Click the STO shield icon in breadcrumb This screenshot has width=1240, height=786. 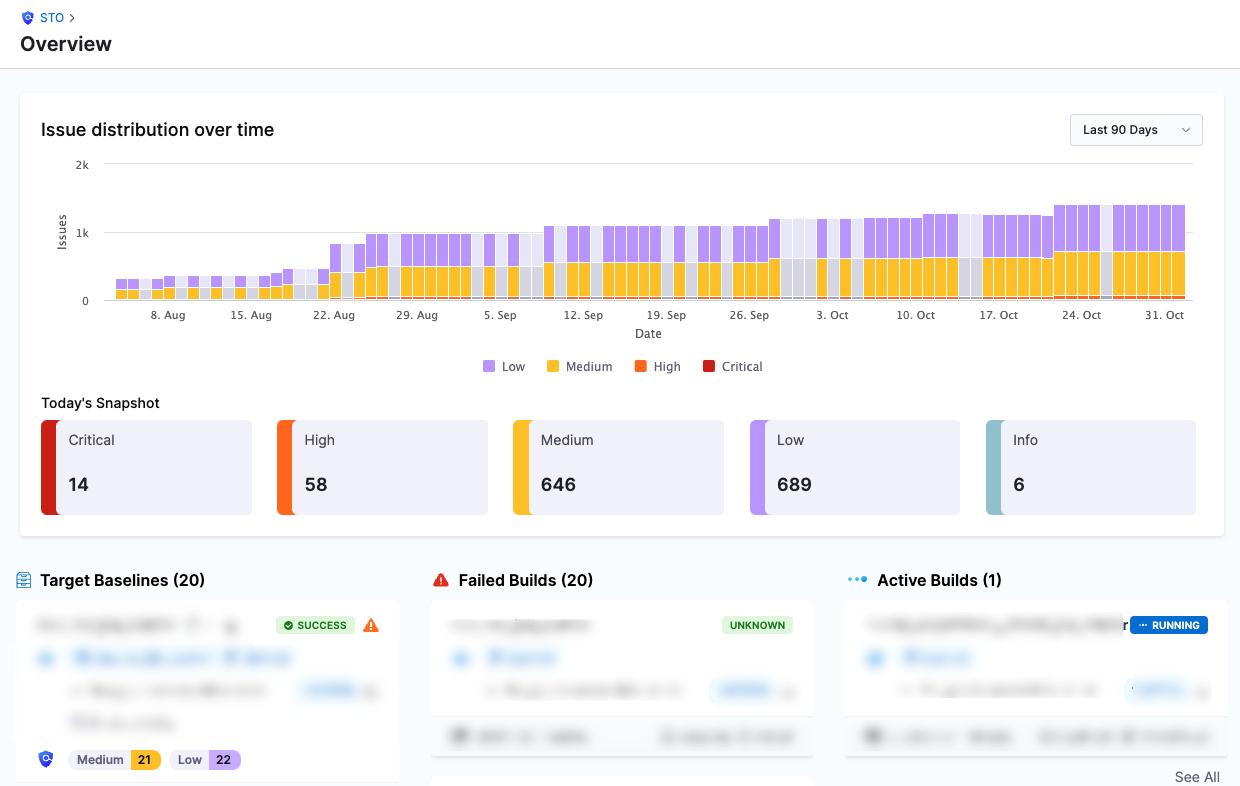pos(28,18)
